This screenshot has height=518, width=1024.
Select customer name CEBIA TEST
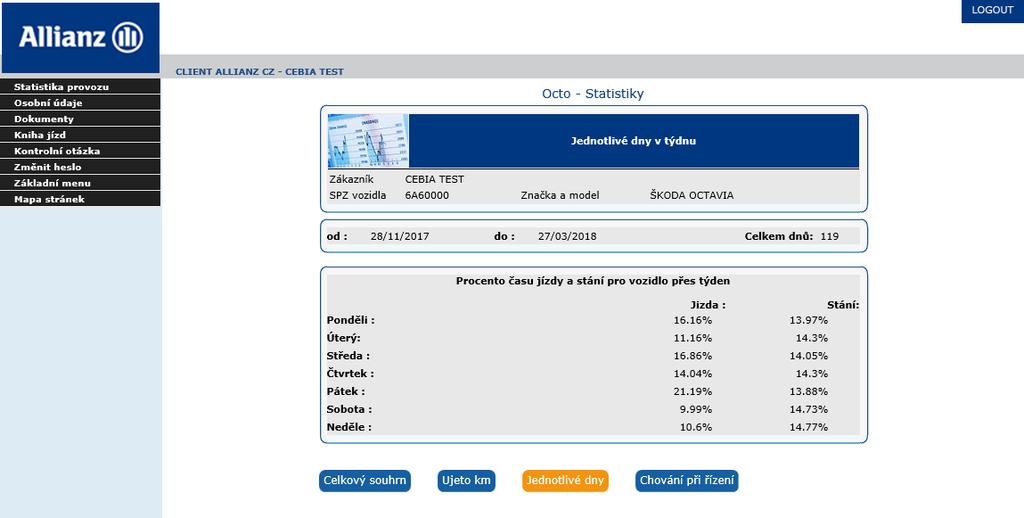[x=434, y=179]
